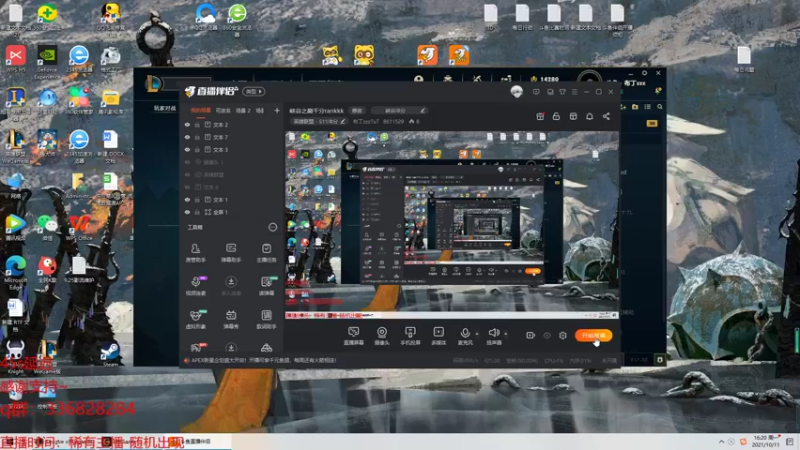Toggle lock icon on 文本 3 row

point(197,149)
